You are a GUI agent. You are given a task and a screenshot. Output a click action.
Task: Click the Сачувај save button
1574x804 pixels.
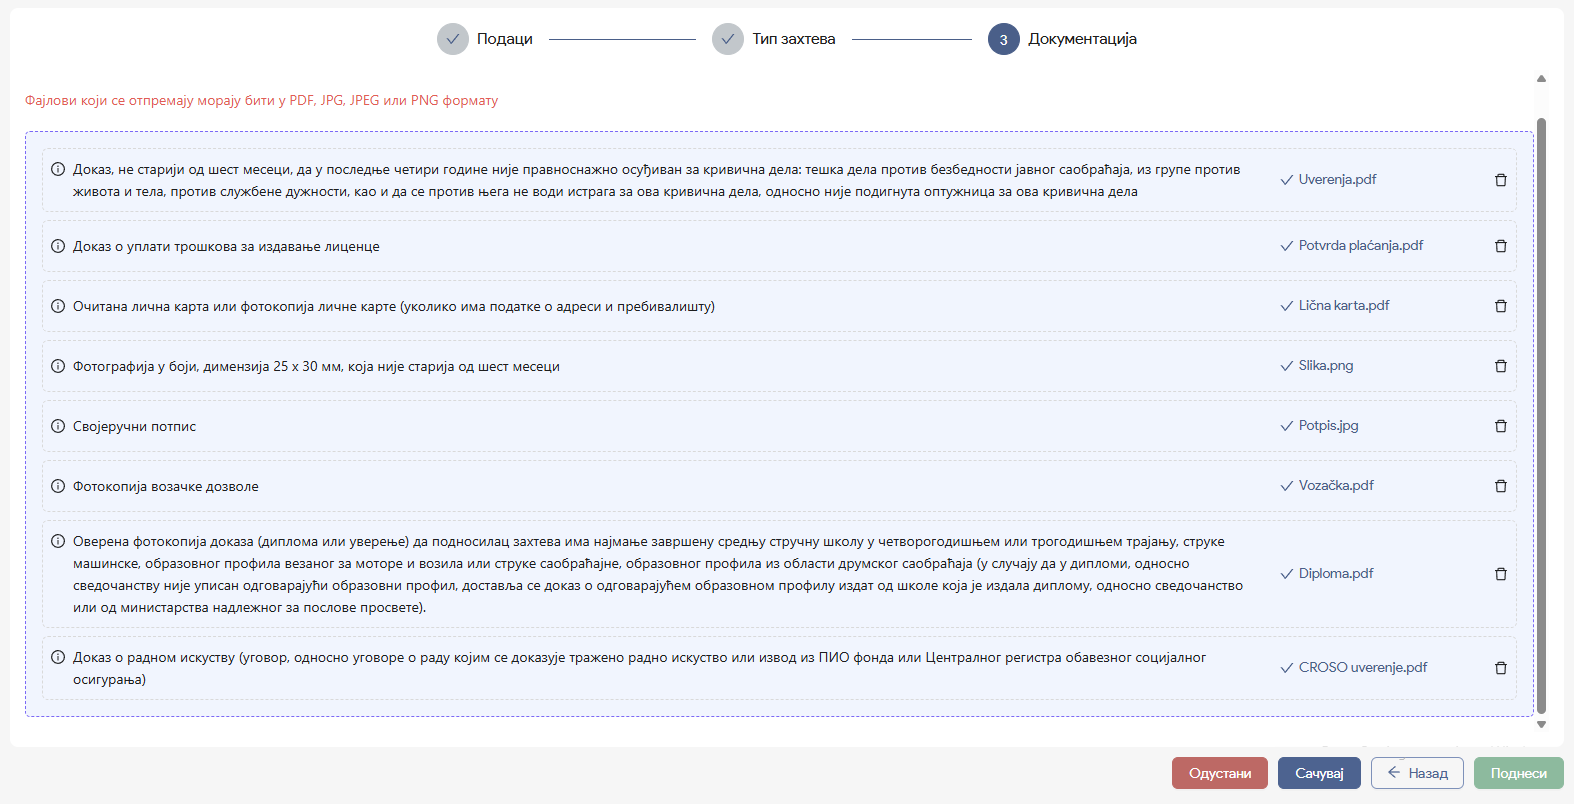pyautogui.click(x=1319, y=773)
